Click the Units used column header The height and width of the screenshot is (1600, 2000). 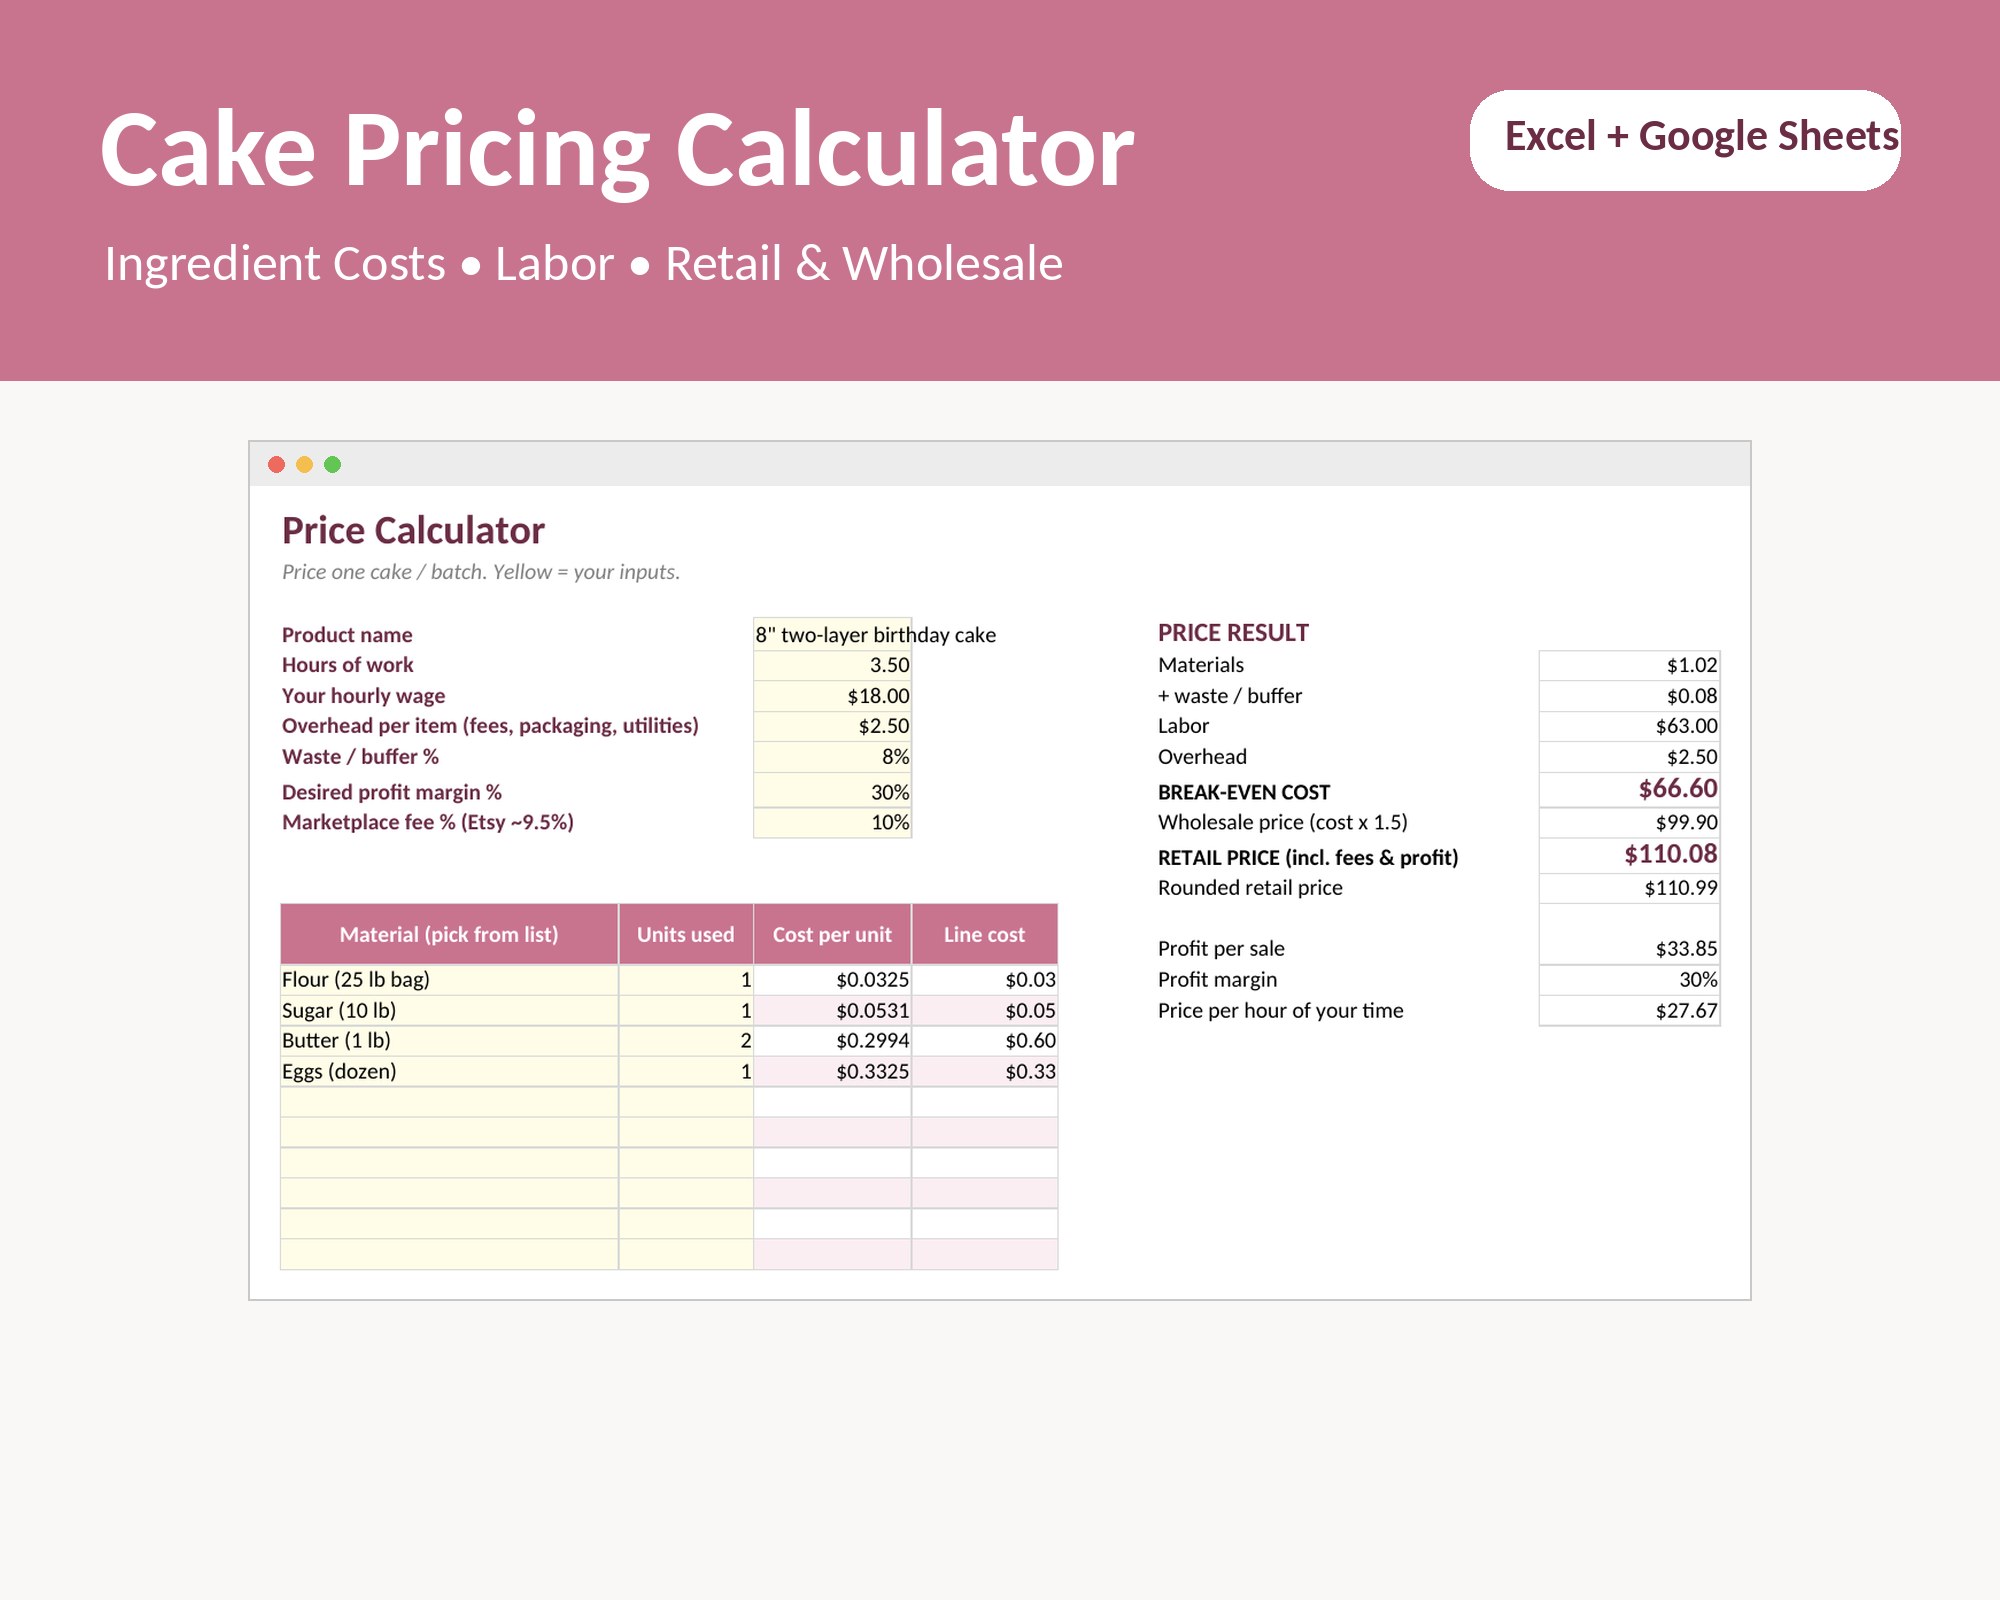click(686, 934)
